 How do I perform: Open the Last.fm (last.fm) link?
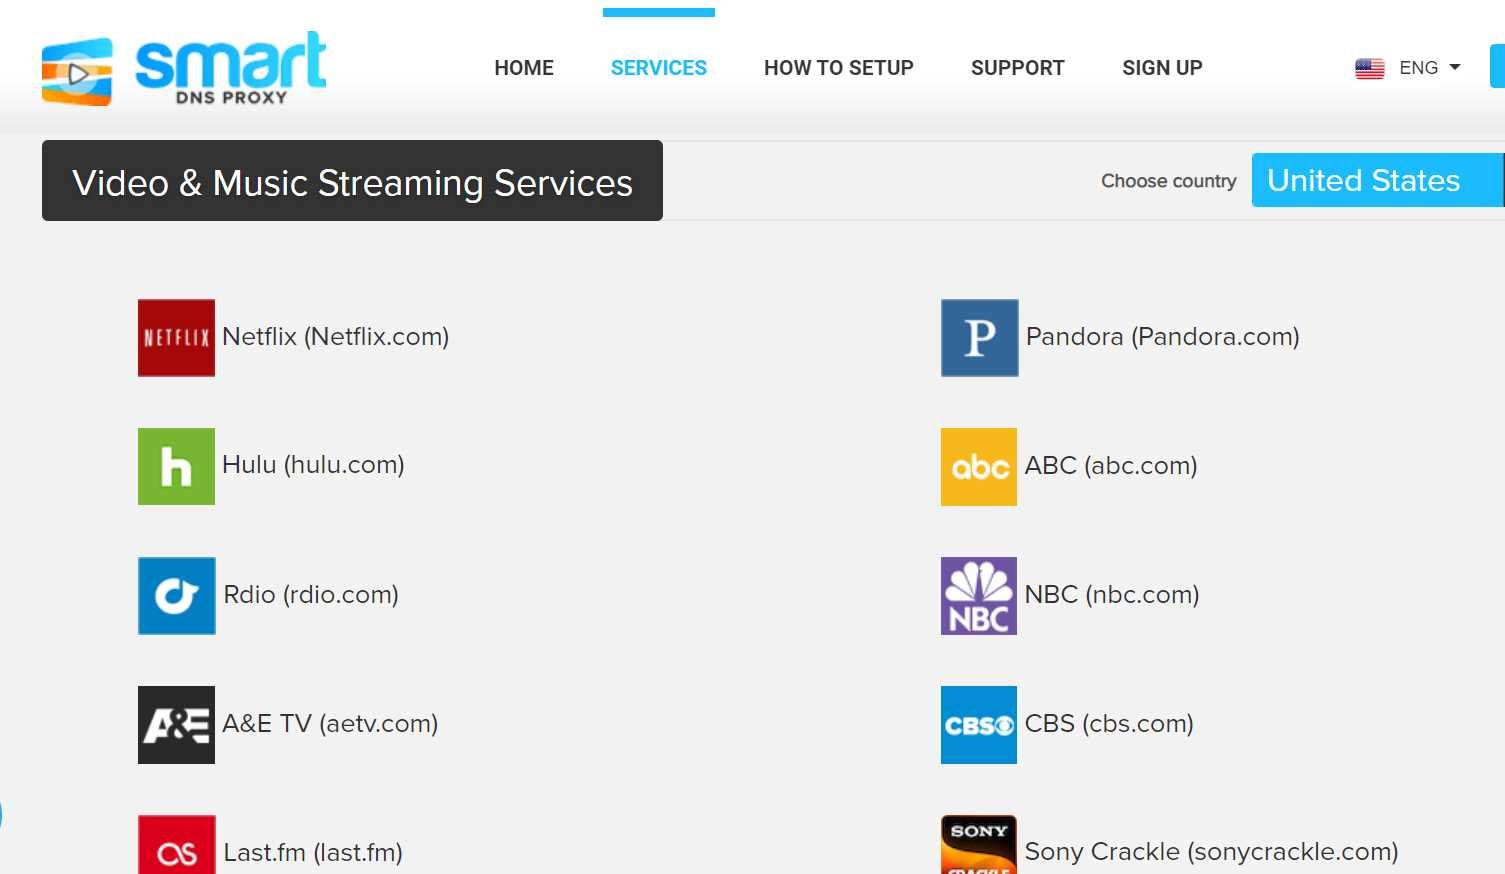(x=313, y=853)
